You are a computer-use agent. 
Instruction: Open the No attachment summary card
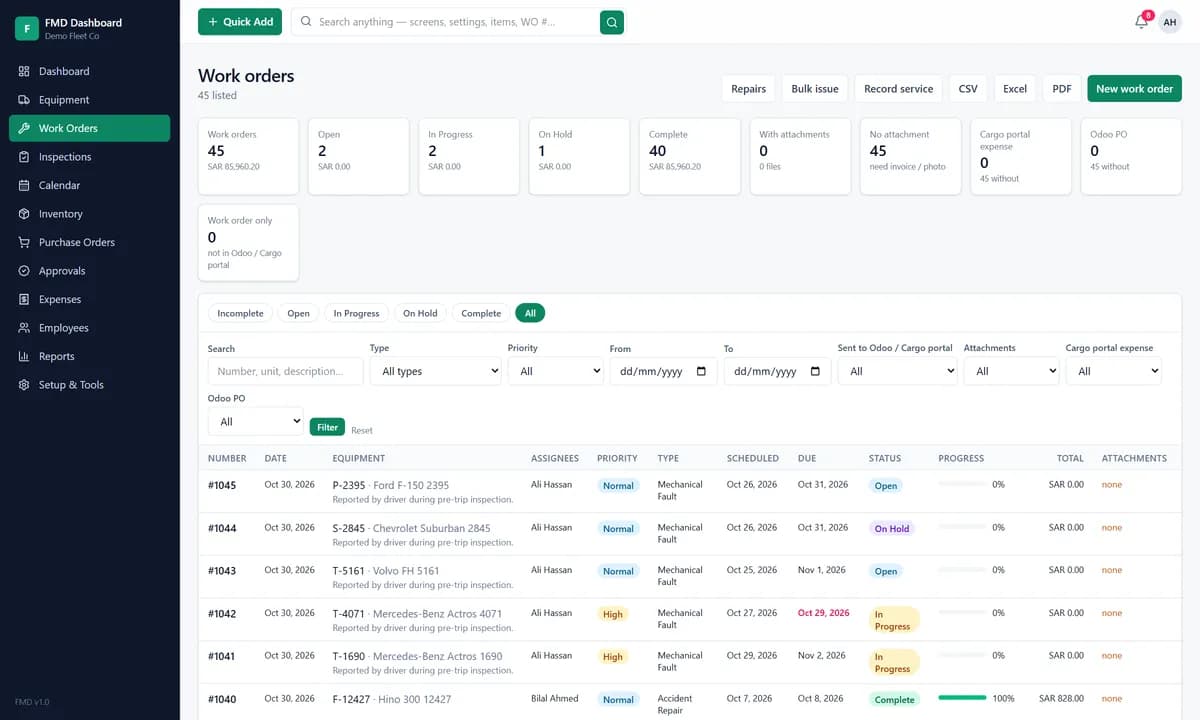[910, 156]
